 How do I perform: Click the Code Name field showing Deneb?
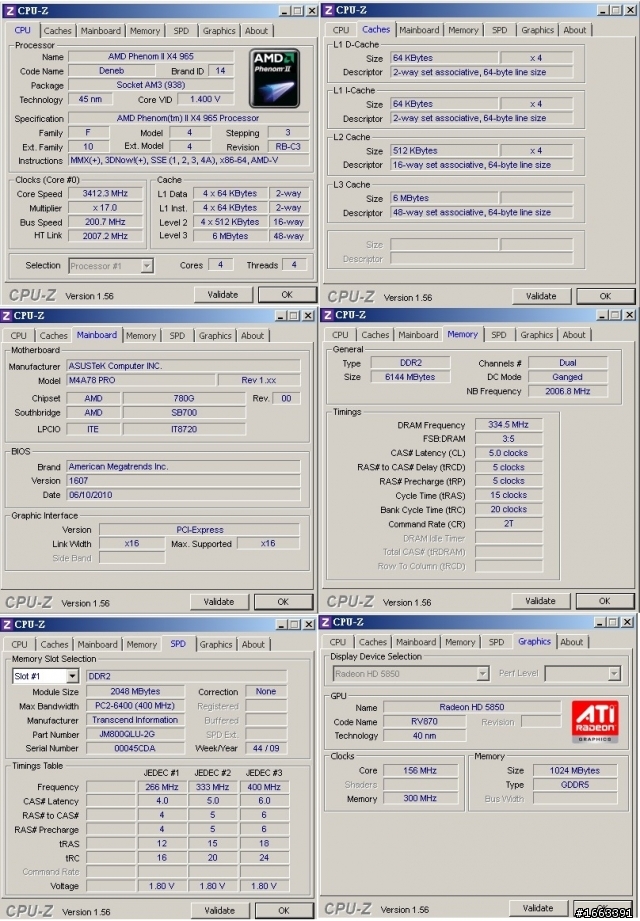(112, 70)
